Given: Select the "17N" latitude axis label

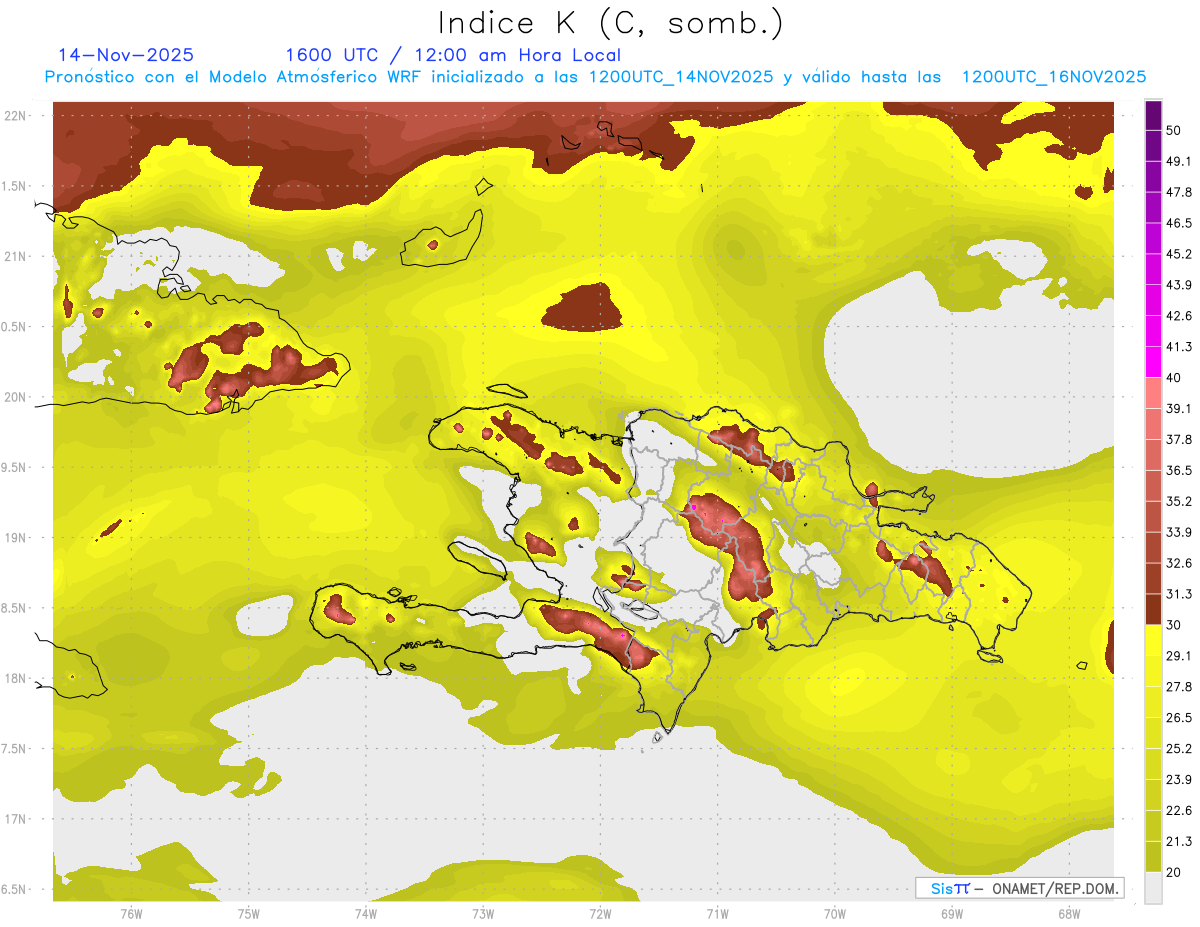Looking at the screenshot, I should pyautogui.click(x=17, y=819).
